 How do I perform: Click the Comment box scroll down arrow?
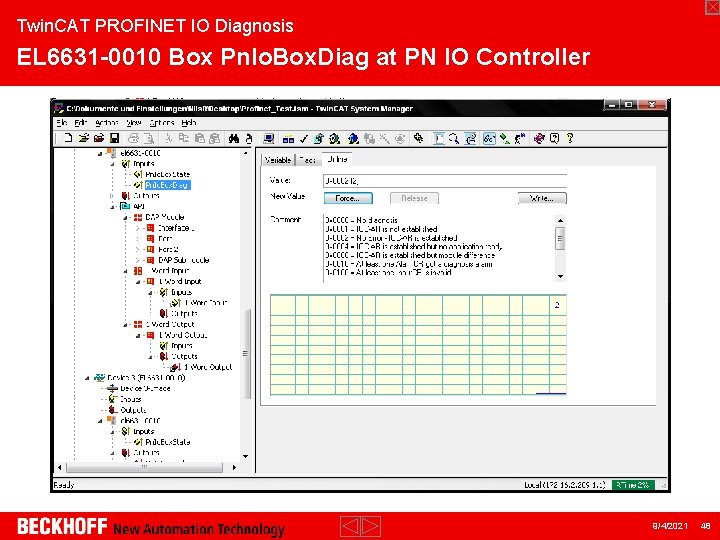[x=560, y=276]
